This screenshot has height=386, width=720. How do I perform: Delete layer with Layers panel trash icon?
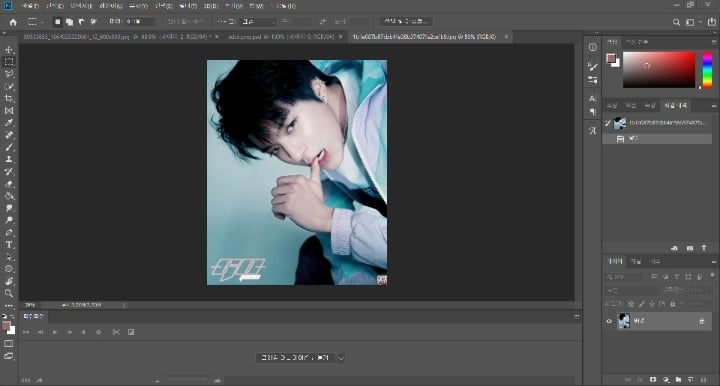703,380
